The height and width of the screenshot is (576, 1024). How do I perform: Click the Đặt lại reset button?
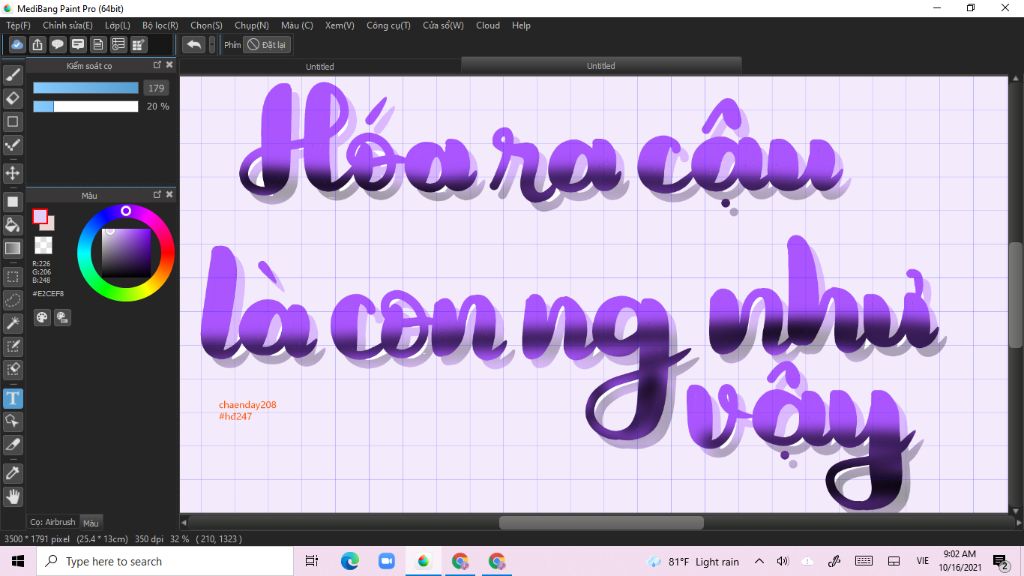(x=267, y=44)
